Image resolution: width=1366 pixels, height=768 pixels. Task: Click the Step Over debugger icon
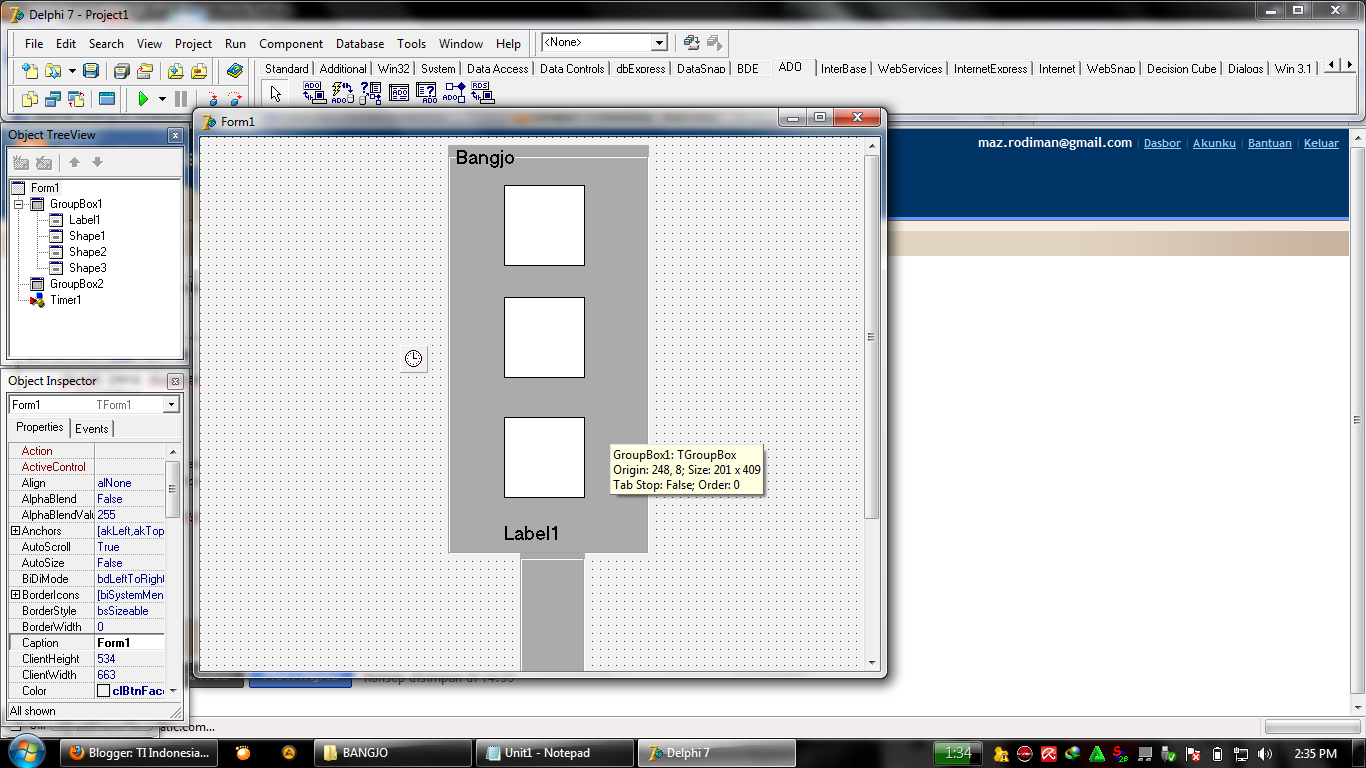click(234, 99)
